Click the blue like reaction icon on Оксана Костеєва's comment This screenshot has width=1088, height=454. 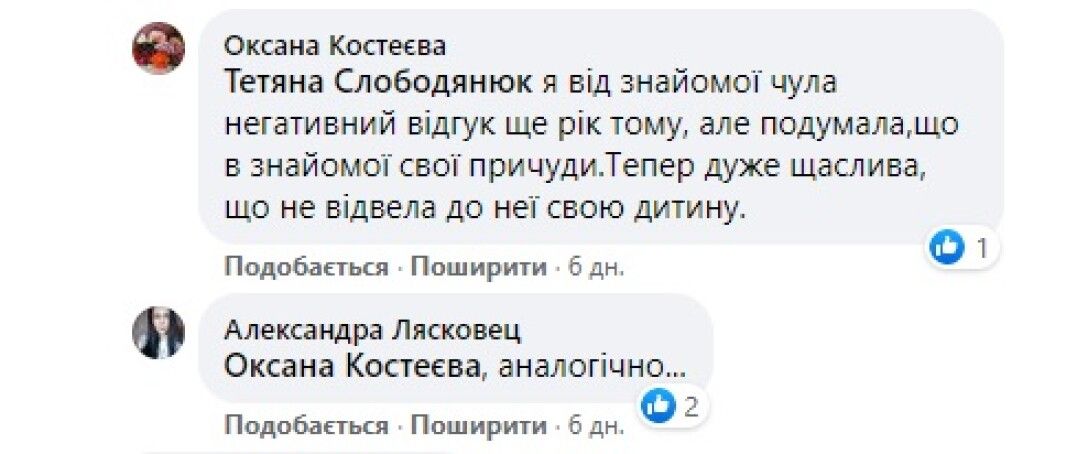click(946, 248)
